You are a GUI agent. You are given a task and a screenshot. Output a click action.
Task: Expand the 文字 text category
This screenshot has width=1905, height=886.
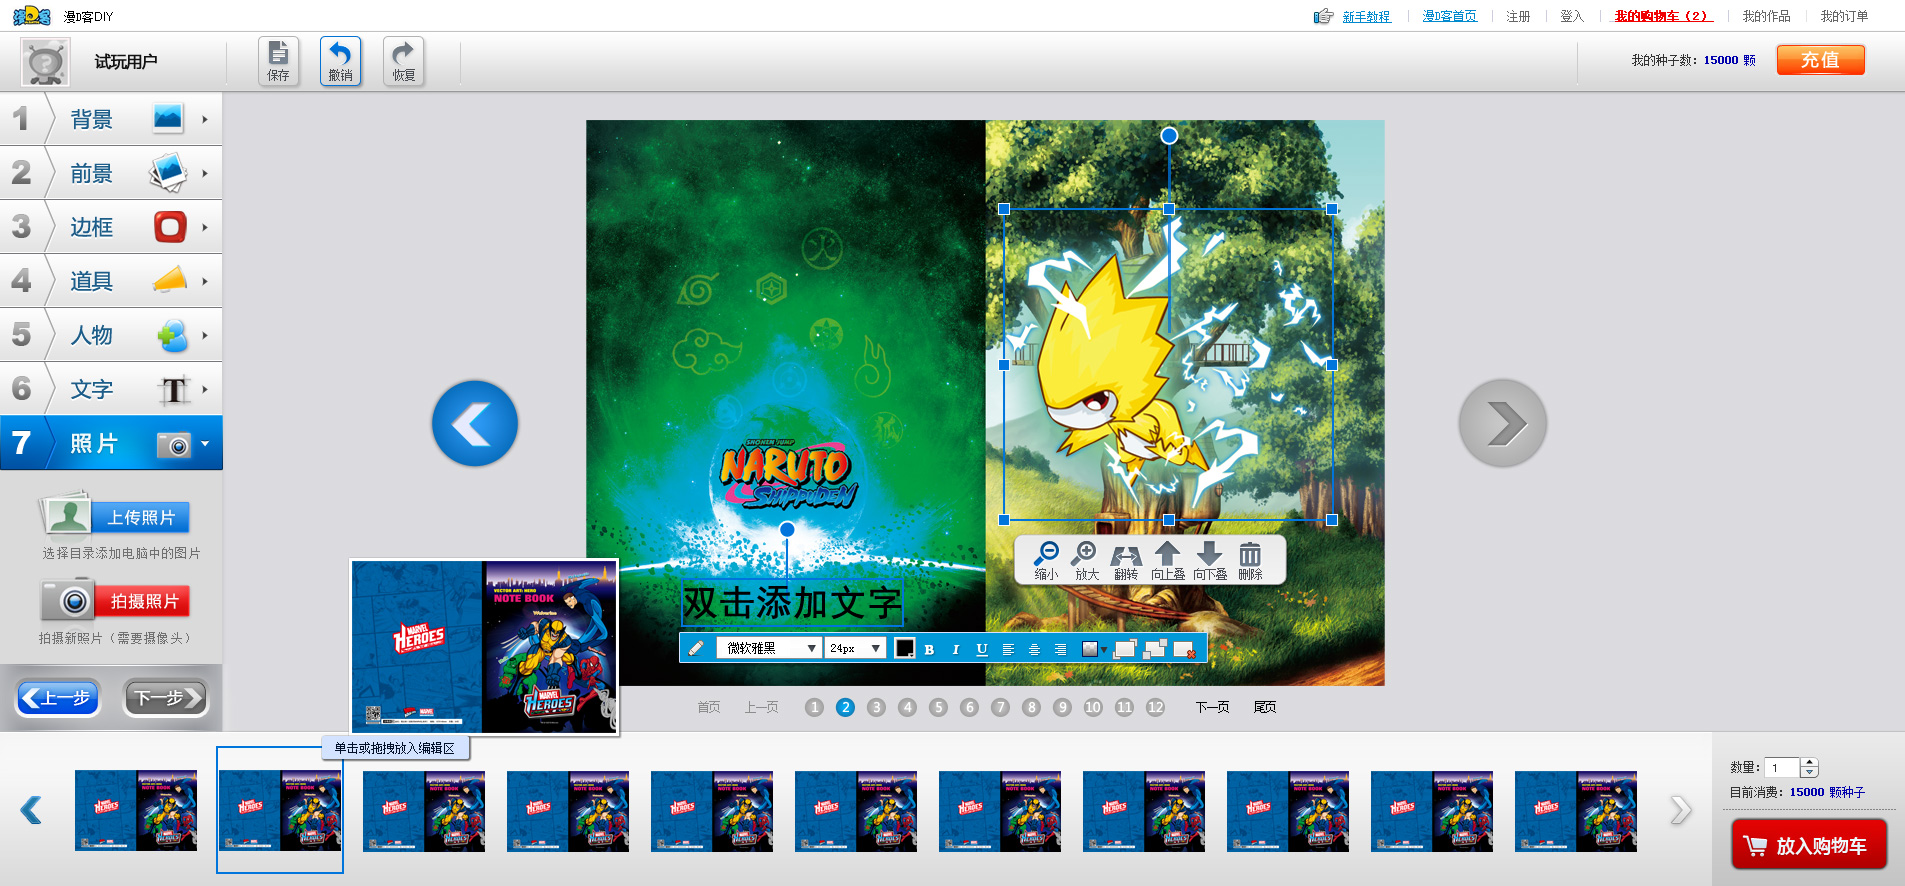tap(111, 389)
